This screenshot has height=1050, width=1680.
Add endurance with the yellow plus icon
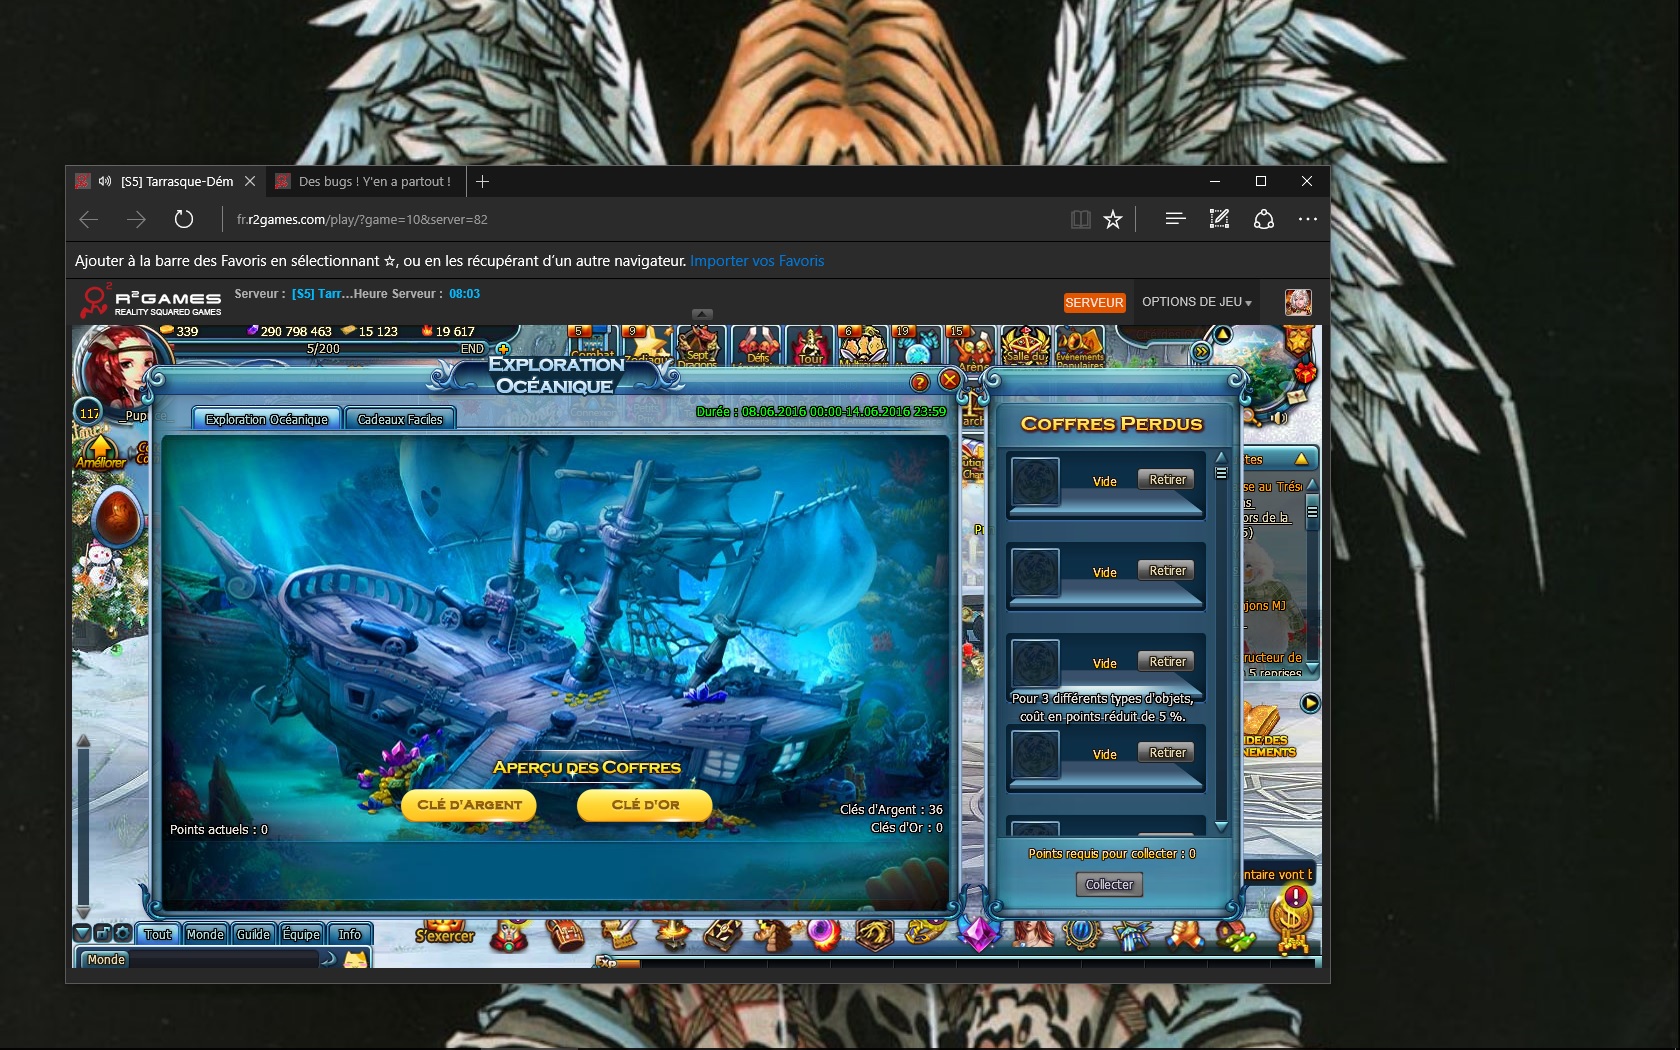tap(503, 349)
